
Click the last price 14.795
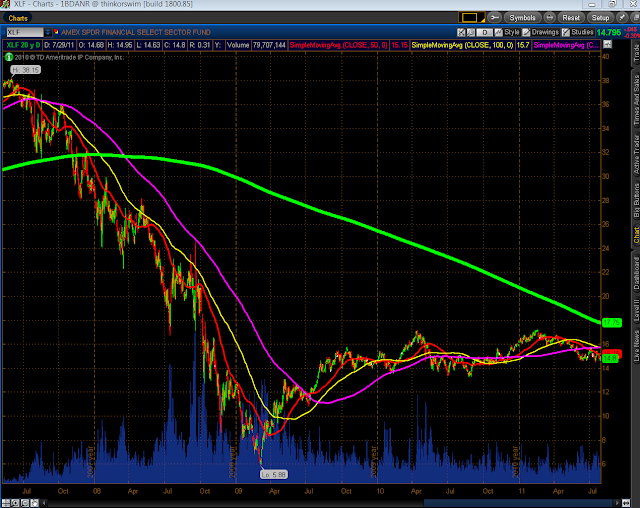tap(608, 32)
